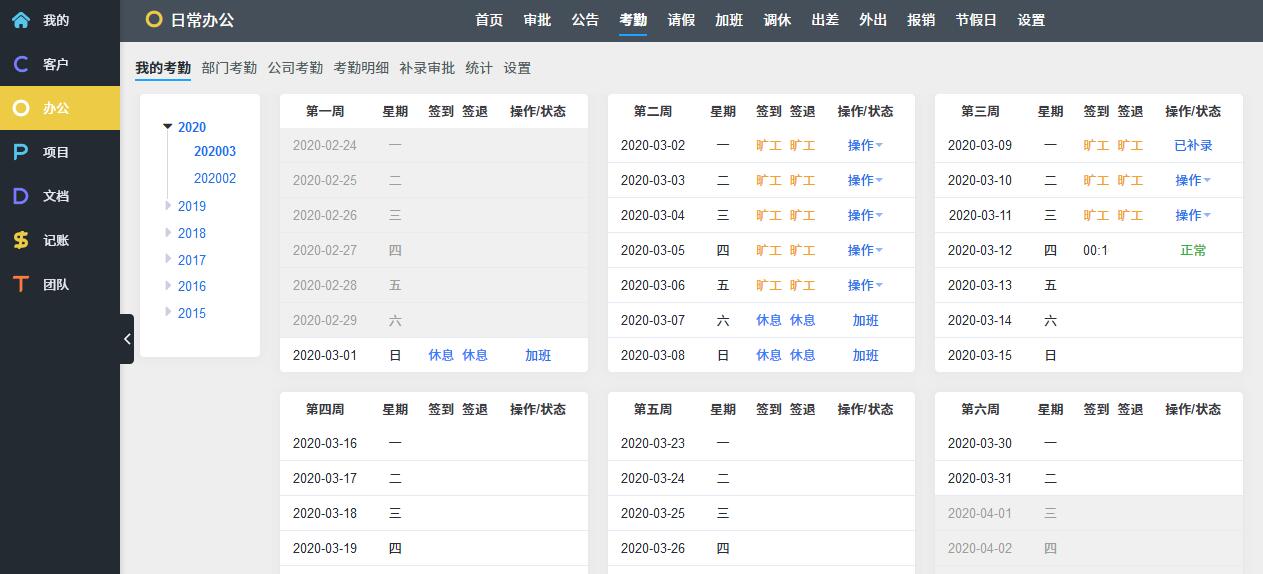Open the 请假 menu in top navigation
This screenshot has width=1263, height=574.
pos(681,20)
